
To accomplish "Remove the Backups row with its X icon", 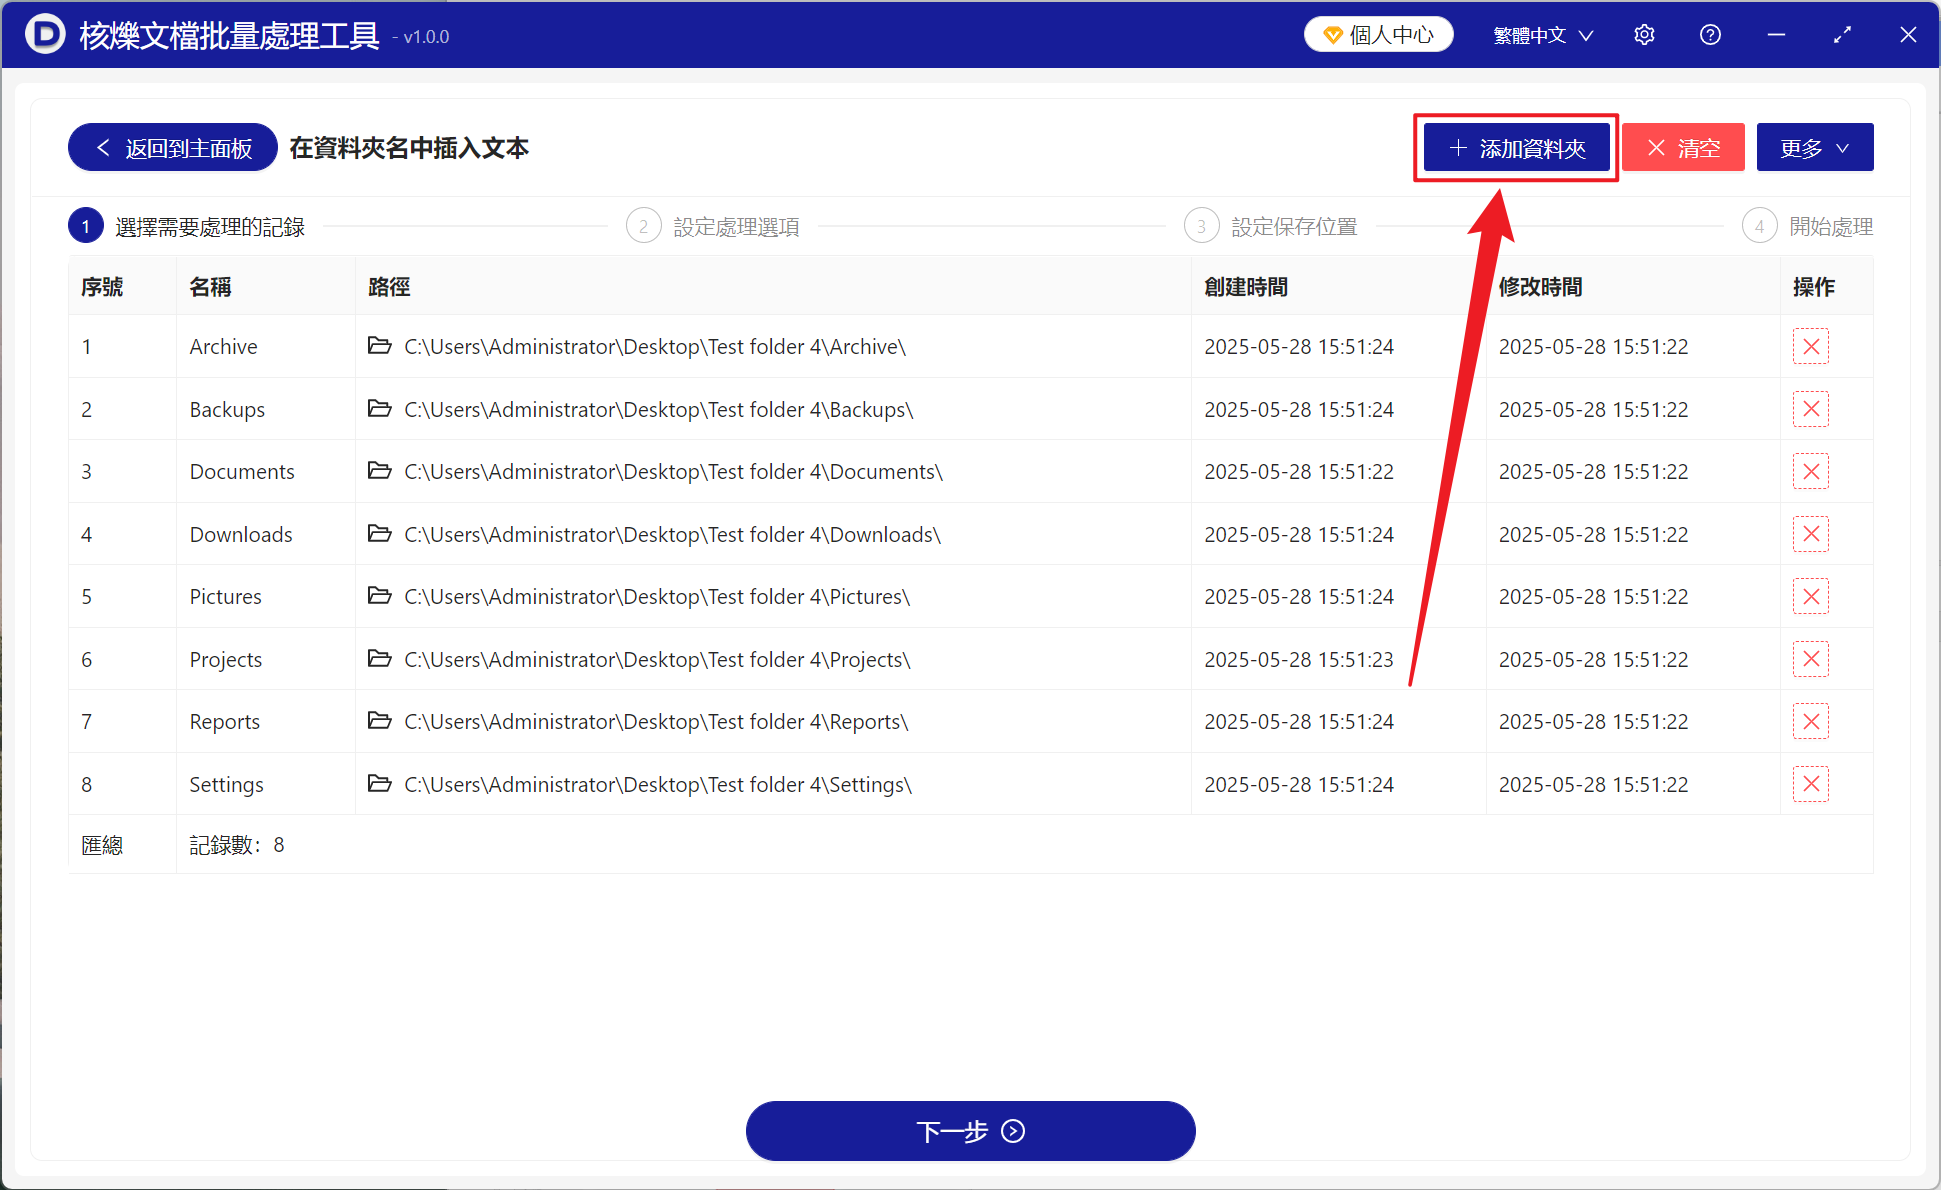I will [x=1810, y=409].
